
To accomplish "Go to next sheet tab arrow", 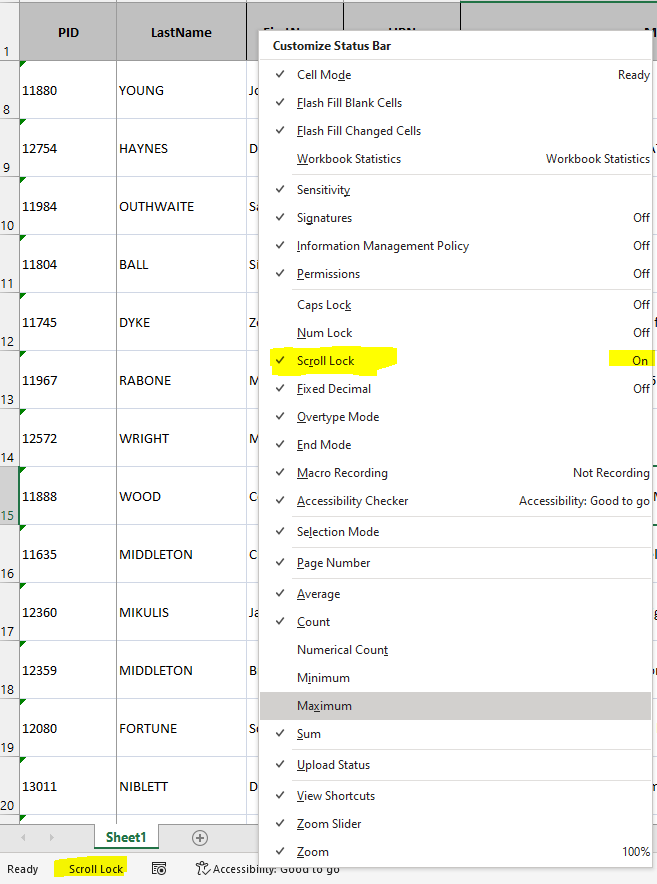I will pyautogui.click(x=51, y=838).
